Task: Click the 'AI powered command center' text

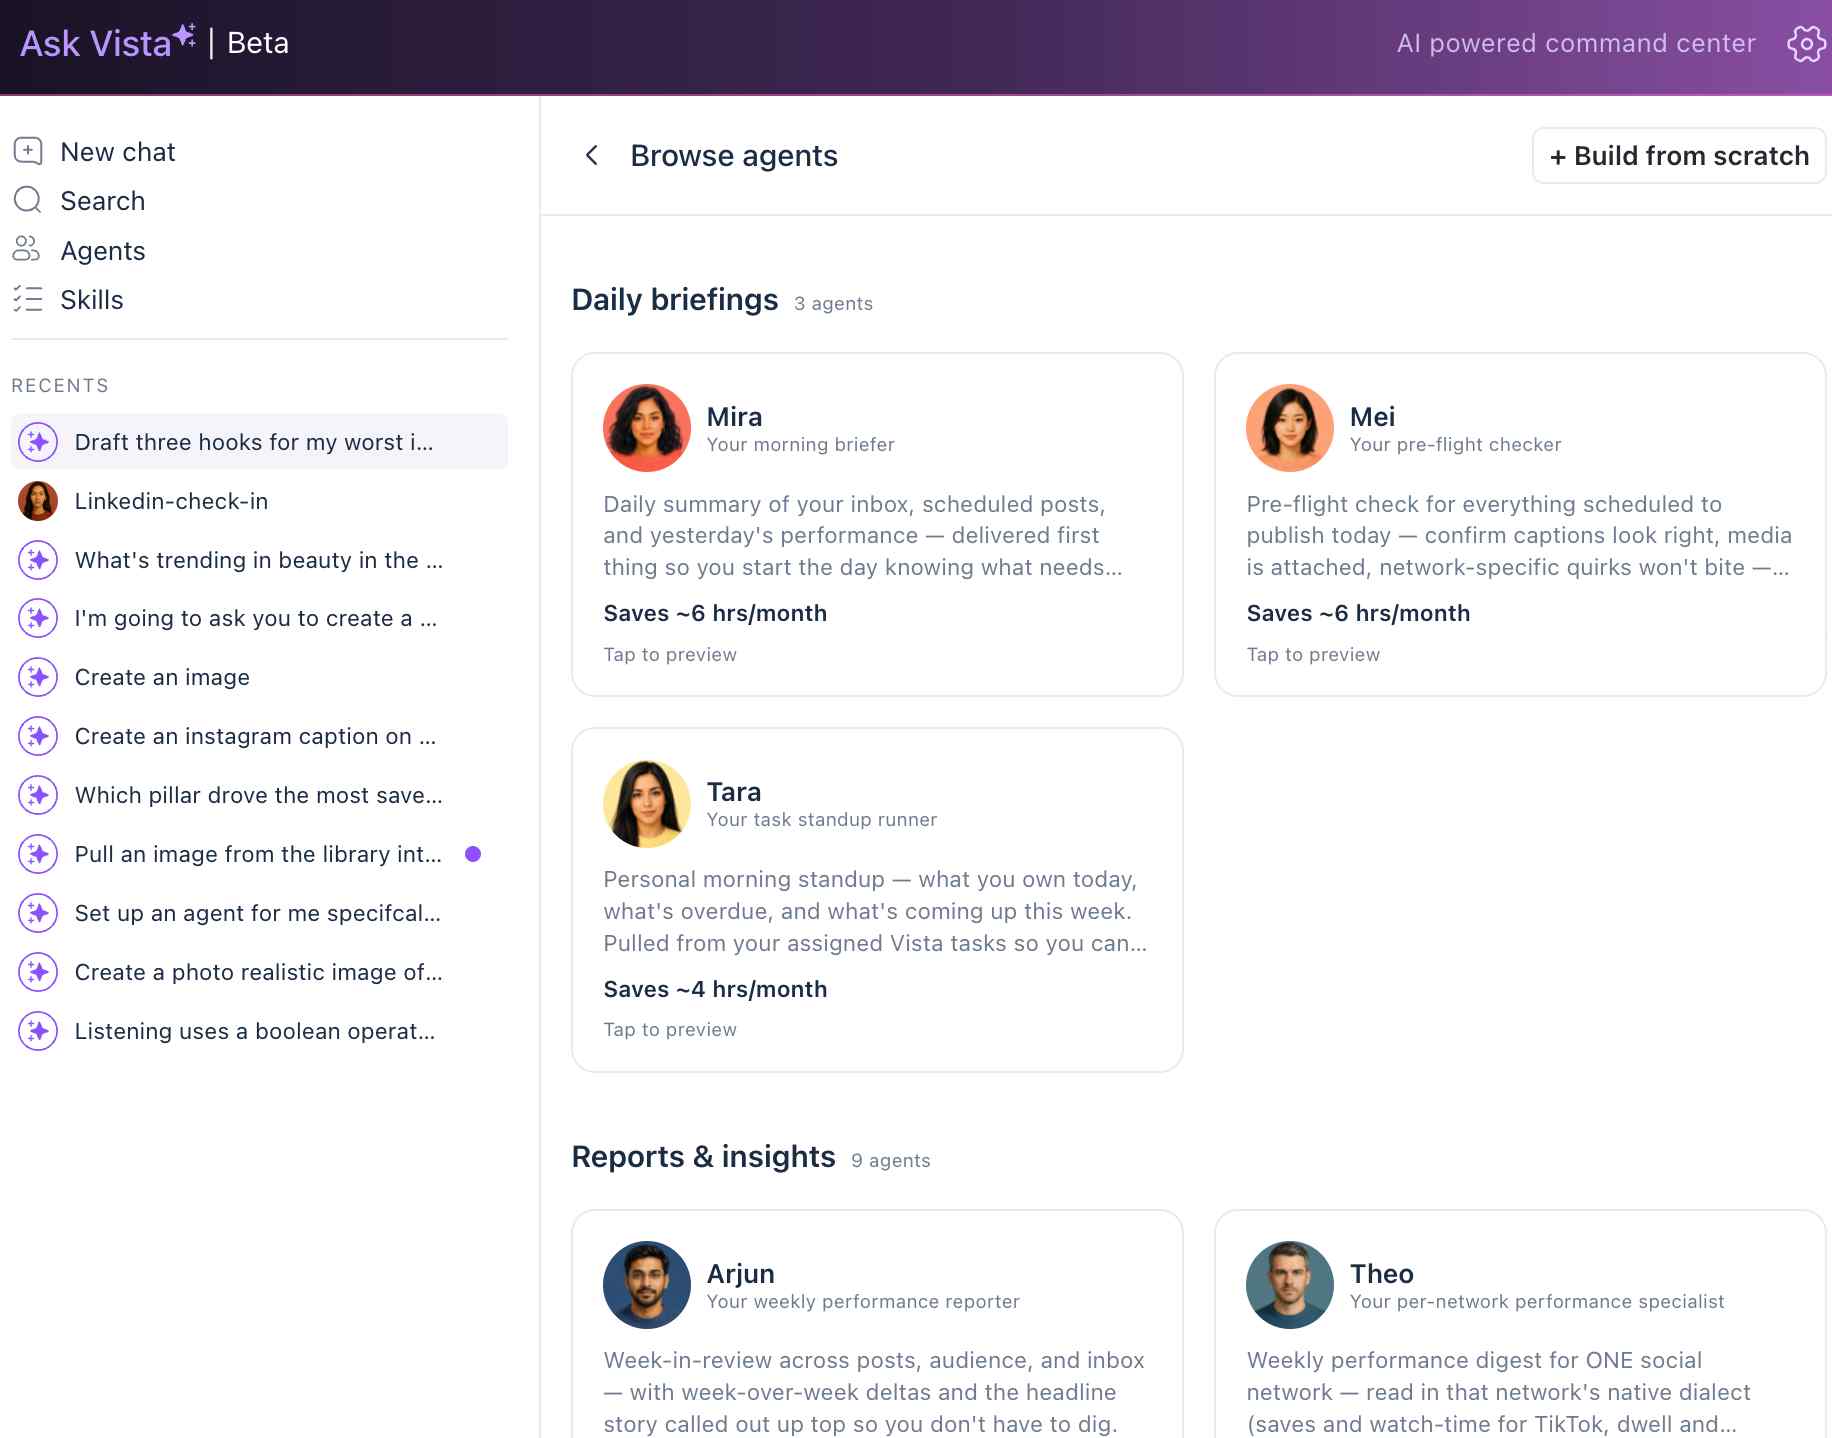Action: click(x=1576, y=43)
